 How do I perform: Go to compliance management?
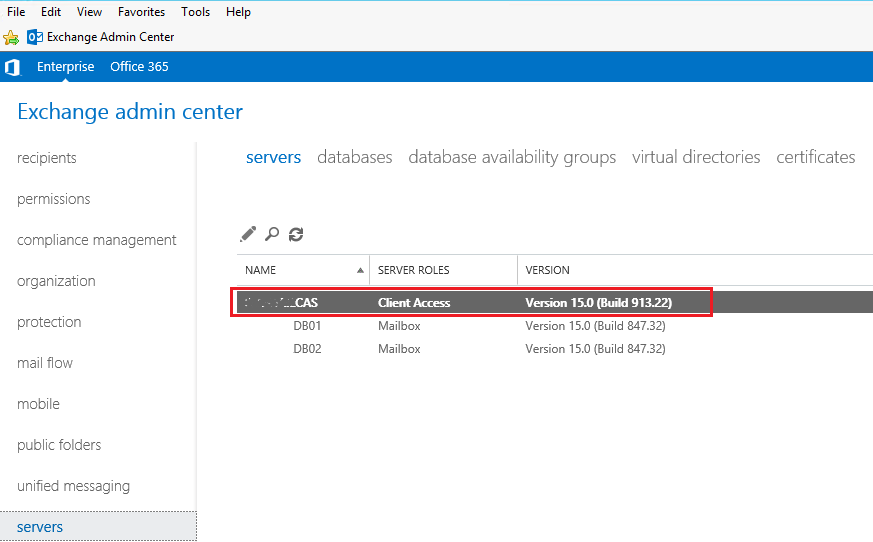[96, 240]
